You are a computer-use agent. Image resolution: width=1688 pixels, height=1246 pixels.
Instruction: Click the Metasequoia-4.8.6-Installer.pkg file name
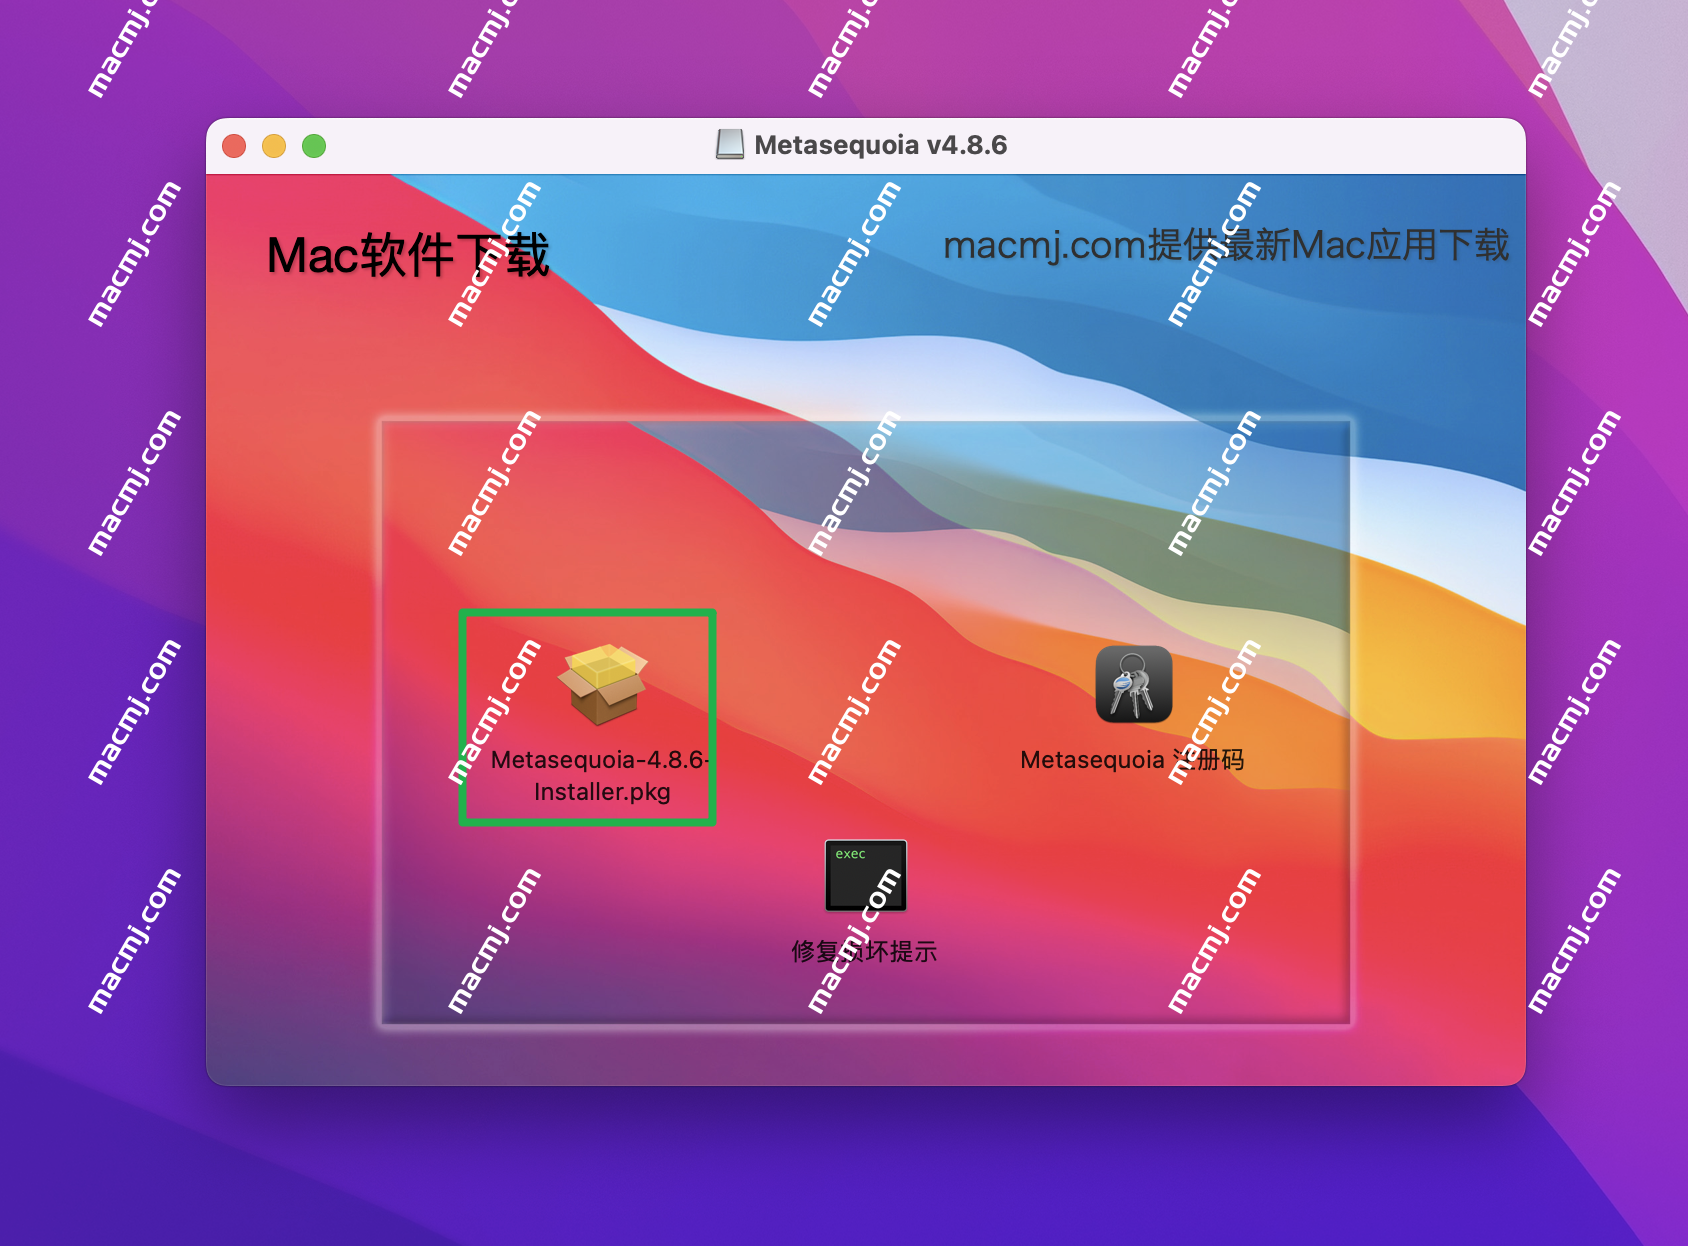[601, 776]
